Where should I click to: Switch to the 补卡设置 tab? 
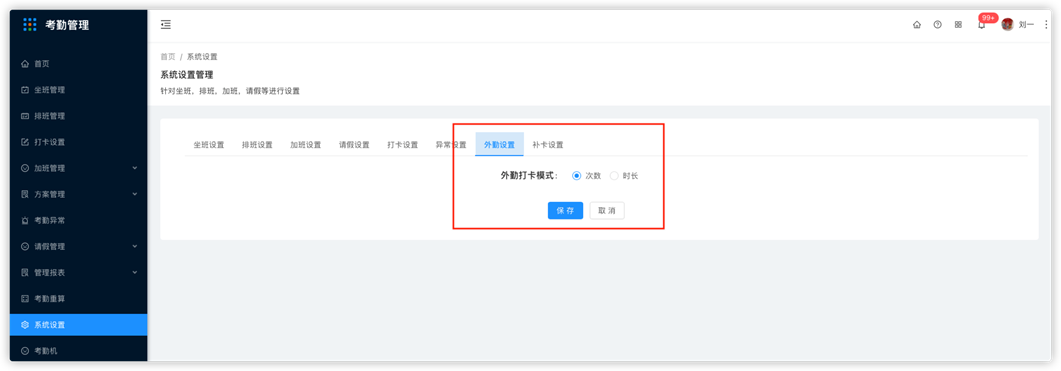pyautogui.click(x=548, y=145)
